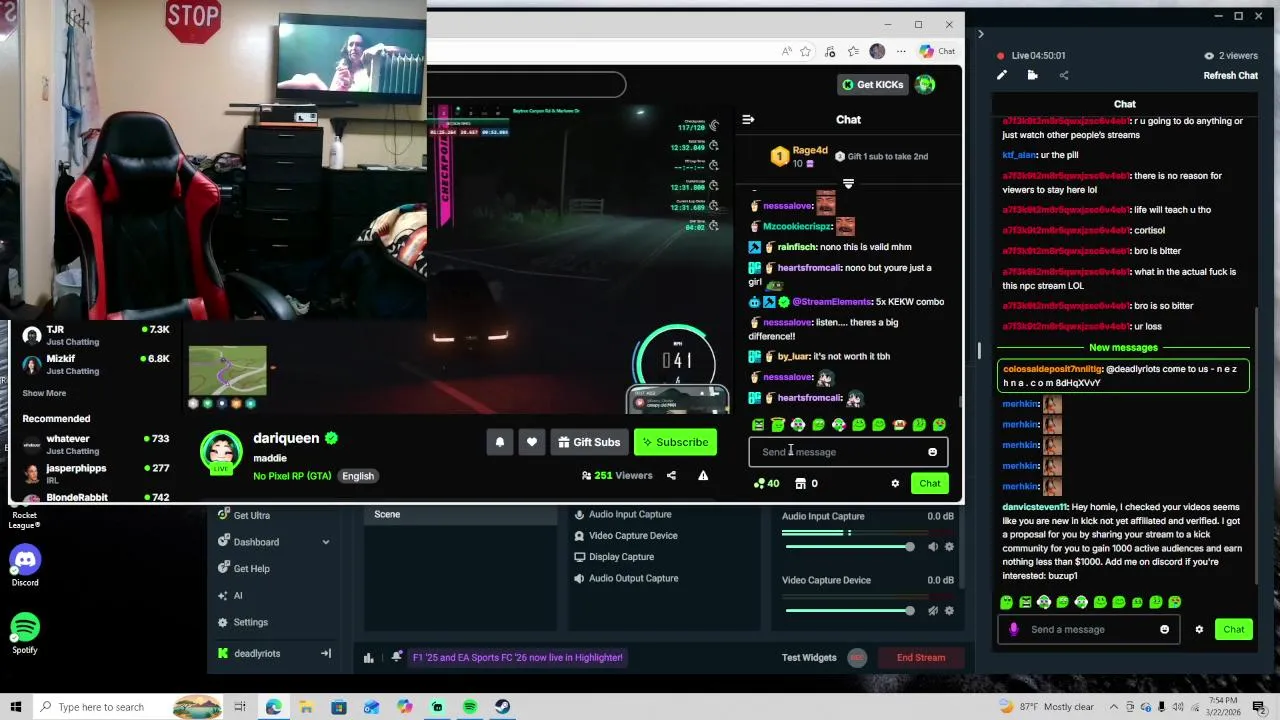Unmute the Video Capture Device audio

tap(933, 611)
